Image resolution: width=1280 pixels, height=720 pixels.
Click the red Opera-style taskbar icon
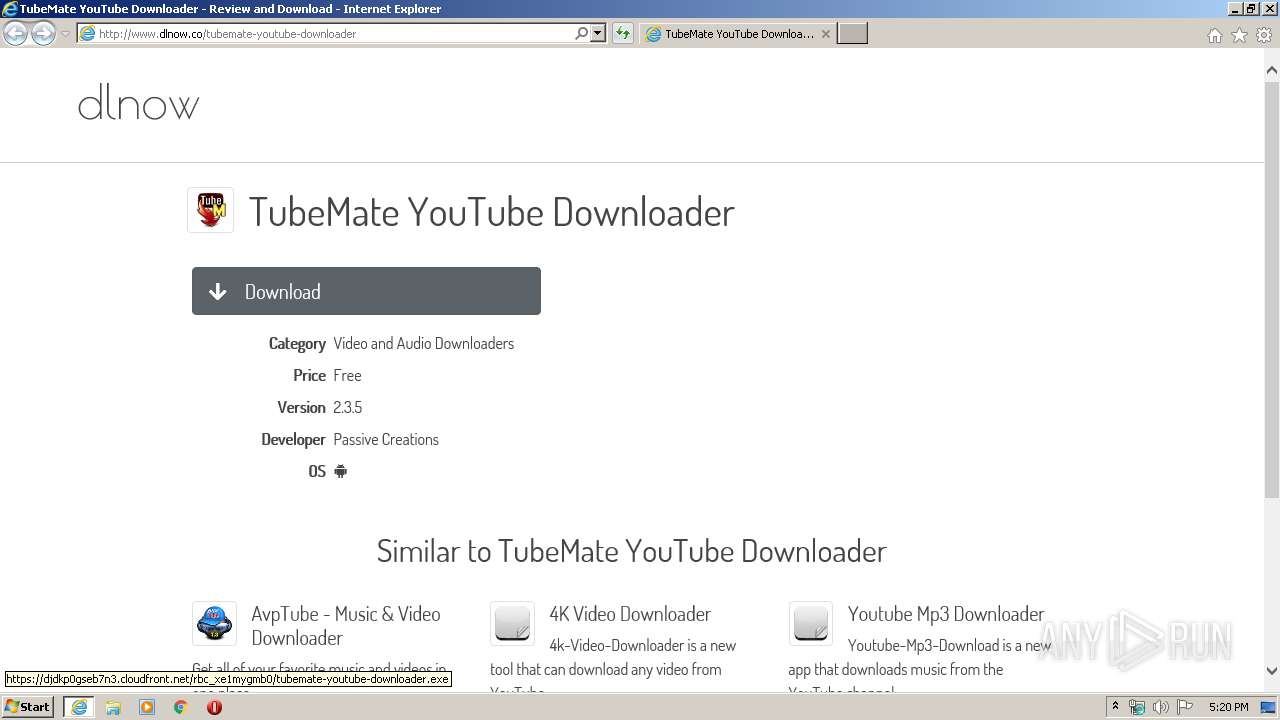(x=214, y=707)
